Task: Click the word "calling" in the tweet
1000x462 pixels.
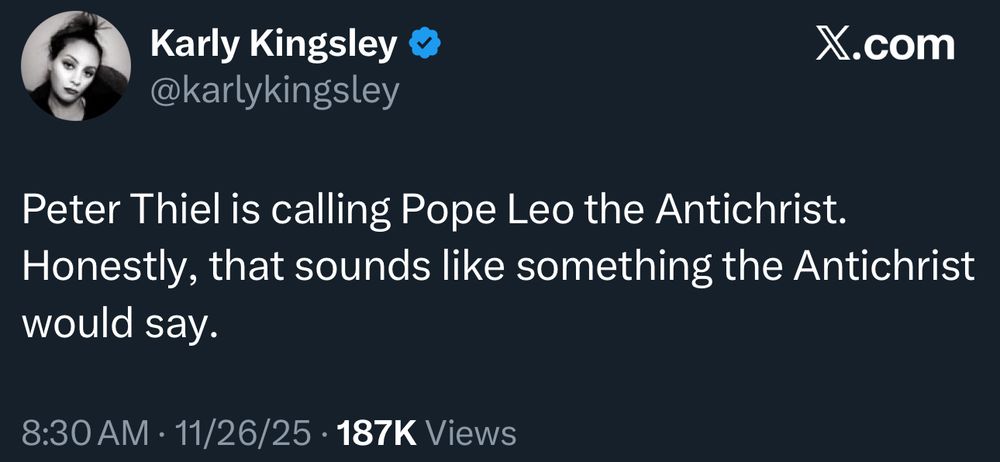Action: 339,214
